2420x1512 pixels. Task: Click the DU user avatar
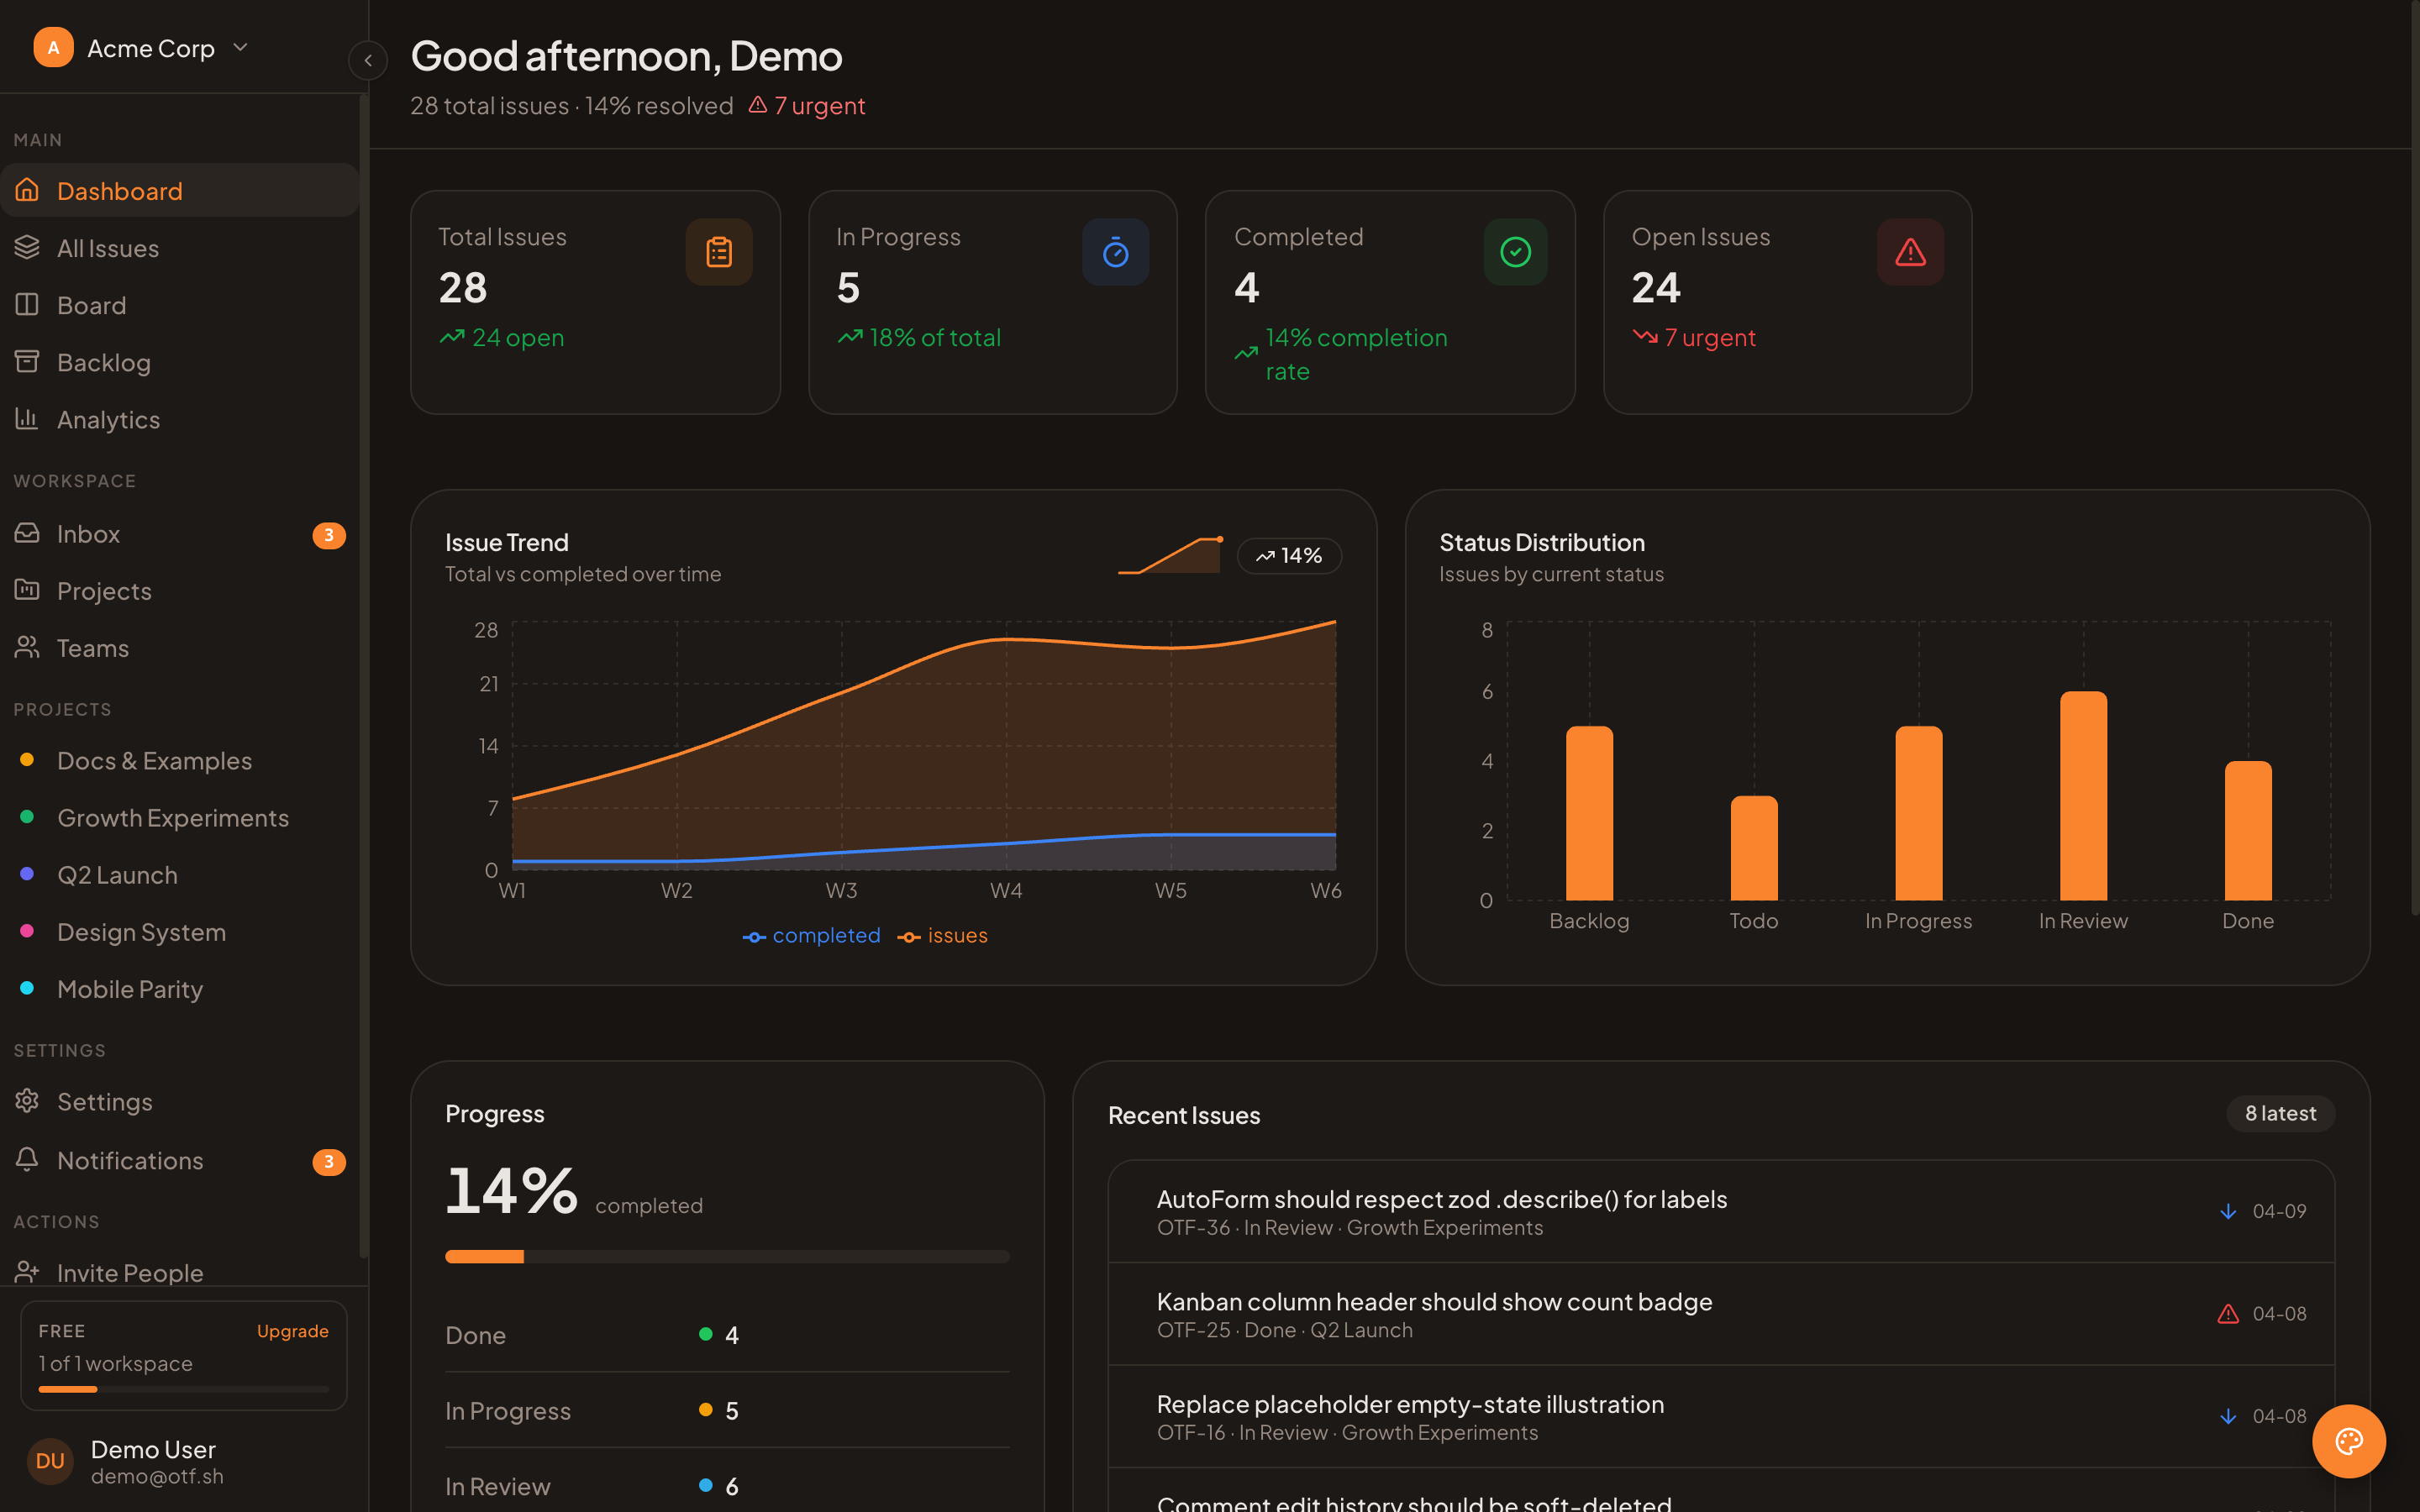click(x=50, y=1461)
